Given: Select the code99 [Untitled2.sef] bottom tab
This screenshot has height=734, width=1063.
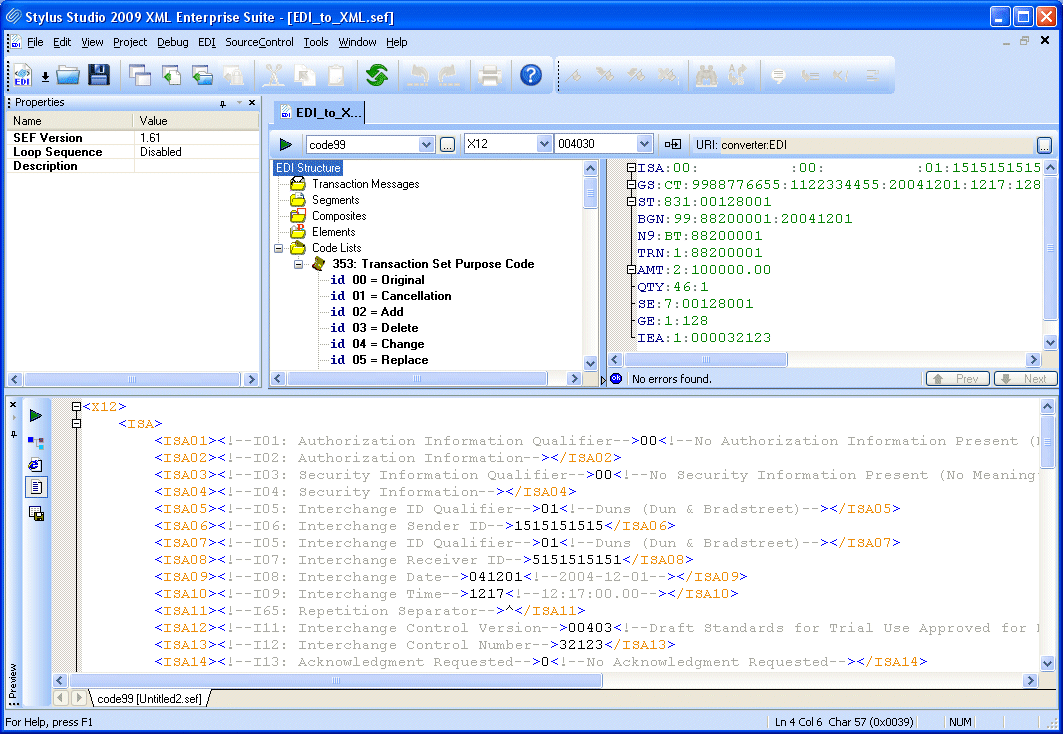Looking at the screenshot, I should coord(149,698).
